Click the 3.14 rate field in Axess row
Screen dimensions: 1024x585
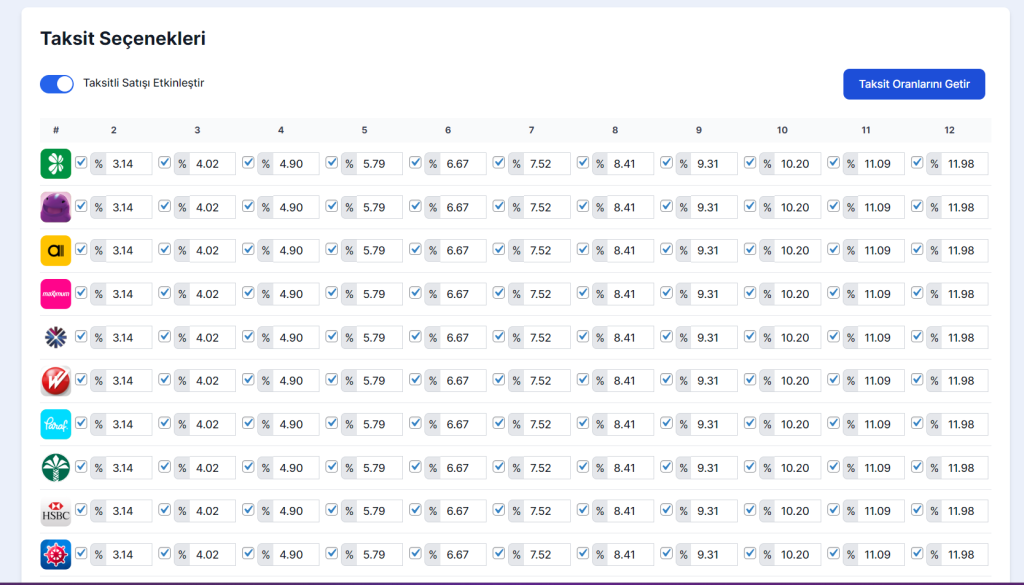click(130, 251)
